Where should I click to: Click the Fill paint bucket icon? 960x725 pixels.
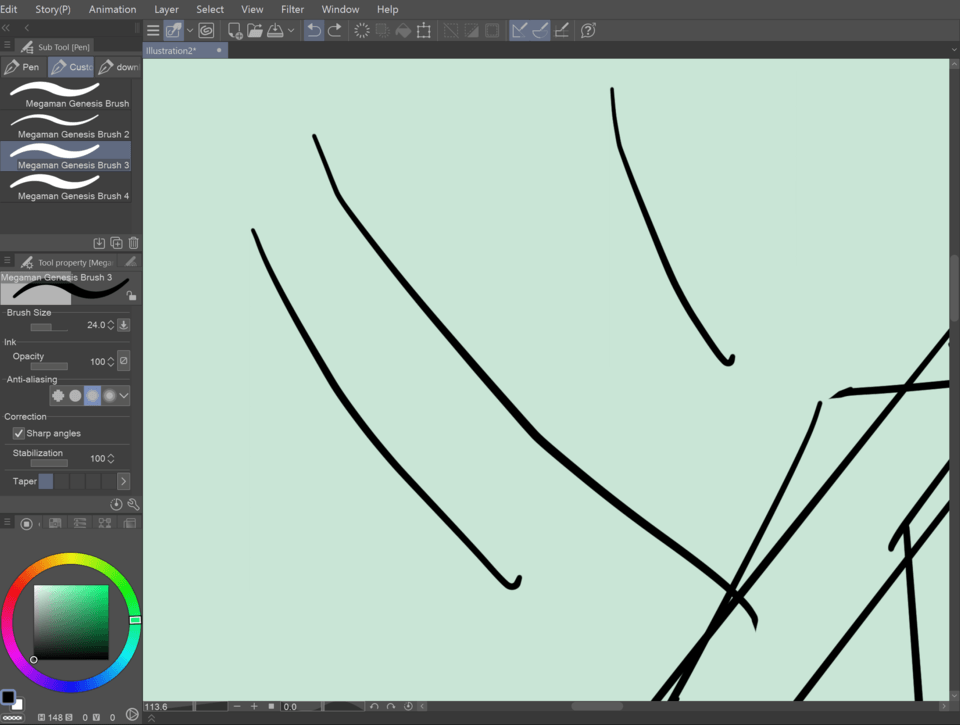pyautogui.click(x=403, y=30)
